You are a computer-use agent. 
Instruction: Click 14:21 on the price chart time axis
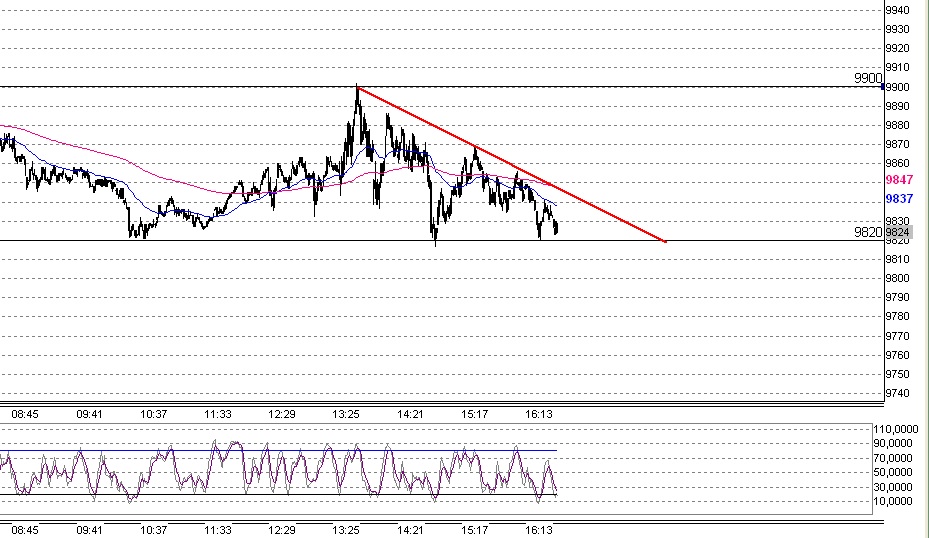coord(410,414)
